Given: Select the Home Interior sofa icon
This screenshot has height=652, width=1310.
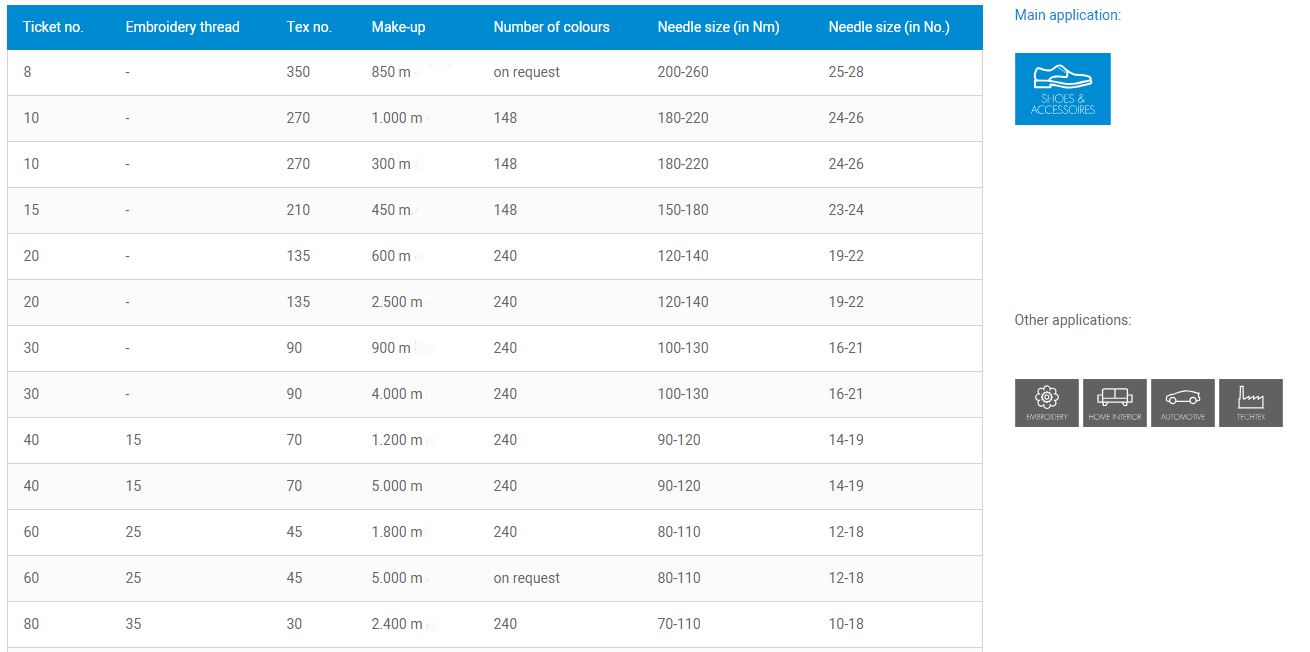Looking at the screenshot, I should (x=1115, y=403).
